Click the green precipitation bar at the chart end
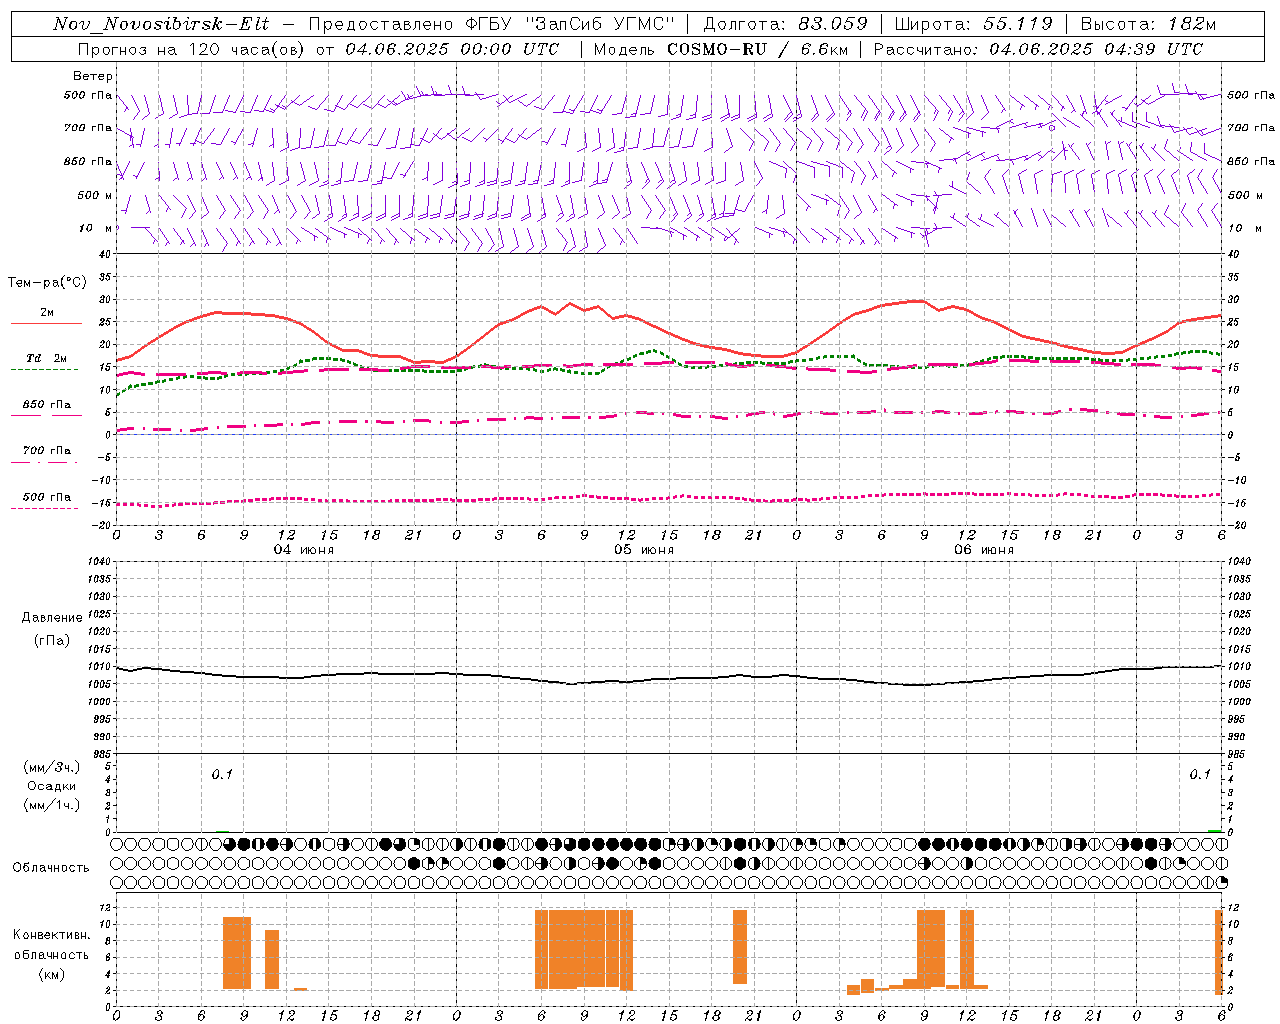The width and height of the screenshot is (1280, 1024). click(1214, 830)
